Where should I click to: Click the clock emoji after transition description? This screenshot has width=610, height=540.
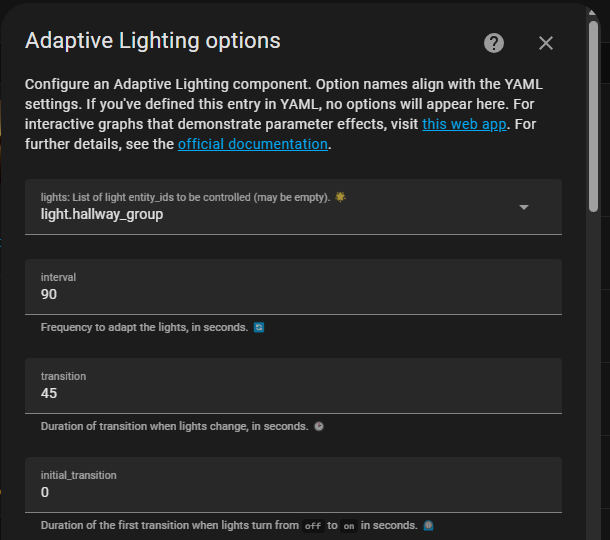(x=319, y=426)
